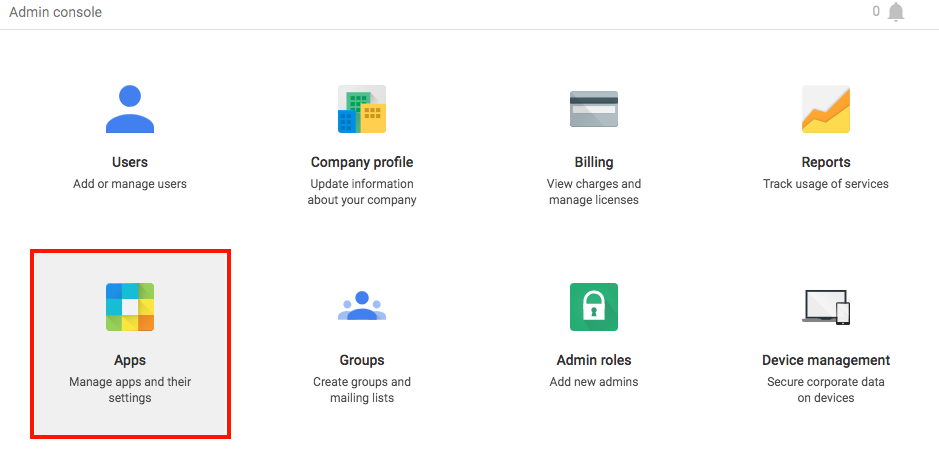Click the Admin console title
The height and width of the screenshot is (456, 939).
pos(56,12)
